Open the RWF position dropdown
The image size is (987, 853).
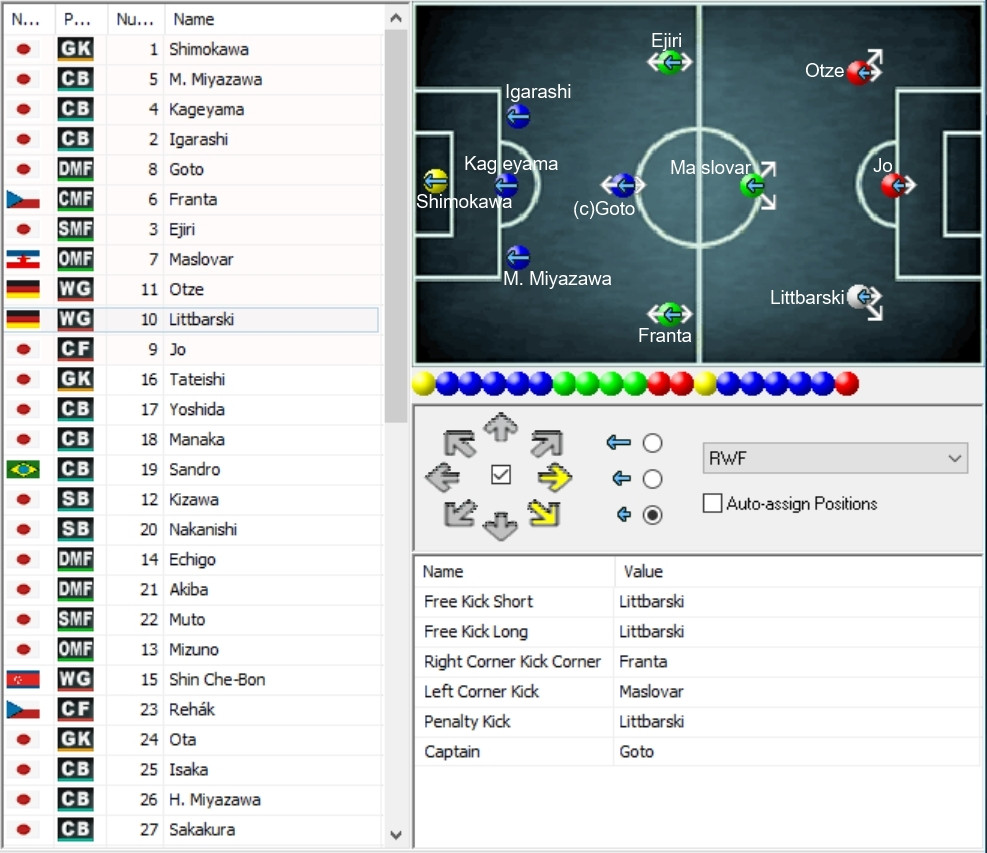(835, 458)
